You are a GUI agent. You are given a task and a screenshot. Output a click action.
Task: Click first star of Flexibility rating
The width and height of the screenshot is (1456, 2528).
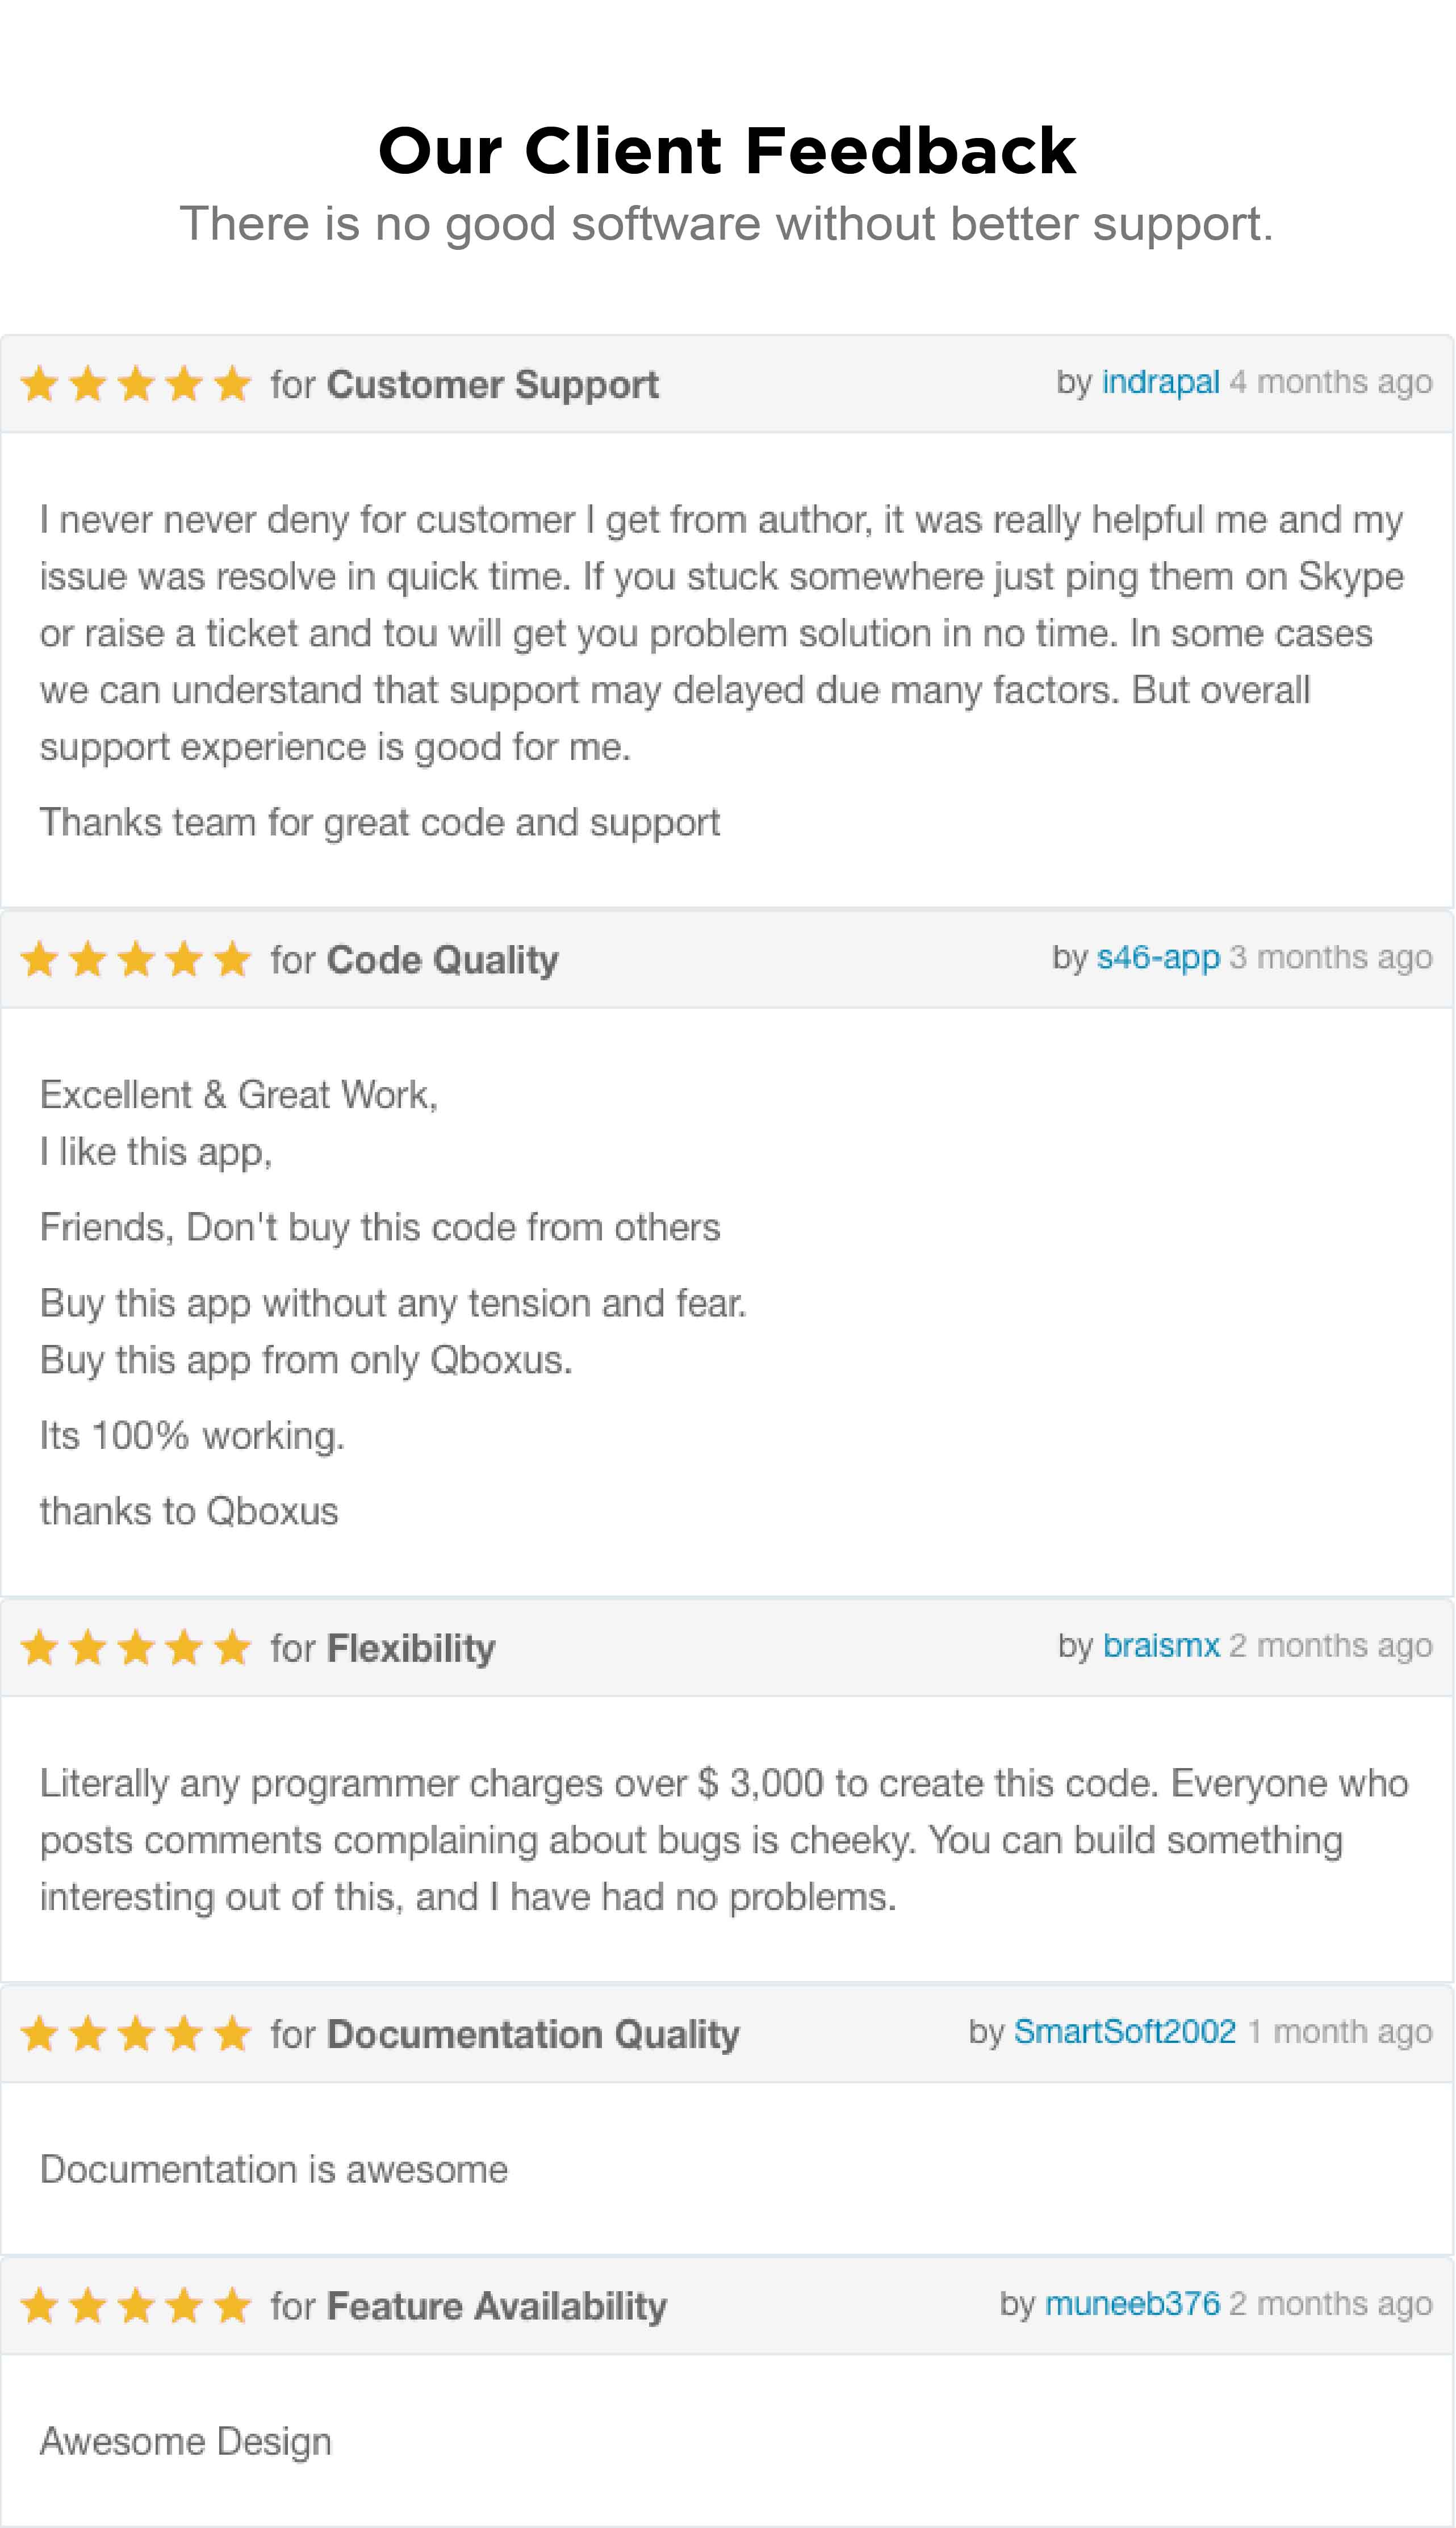[x=40, y=1647]
